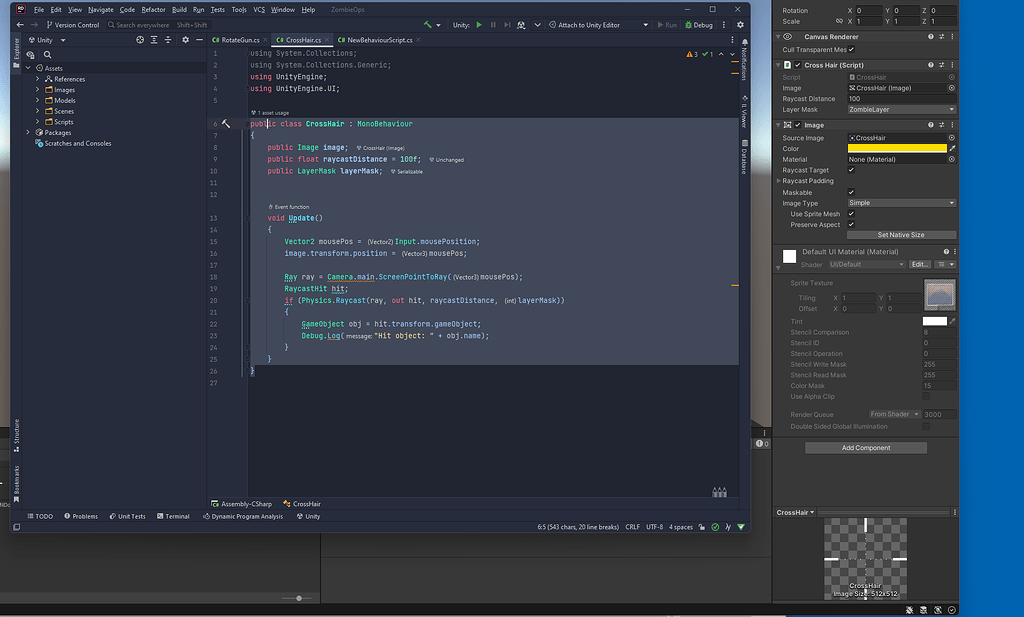Screen dimensions: 1024x617
Task: Click the Add Component button
Action: (865, 448)
